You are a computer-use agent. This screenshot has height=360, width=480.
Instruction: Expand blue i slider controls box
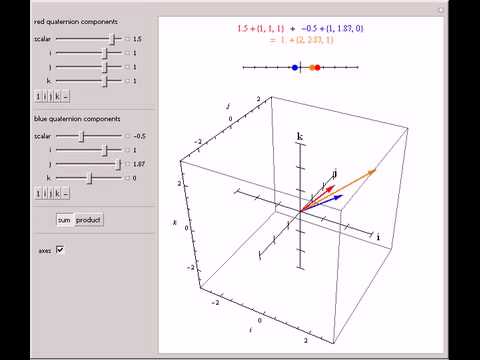click(127, 150)
